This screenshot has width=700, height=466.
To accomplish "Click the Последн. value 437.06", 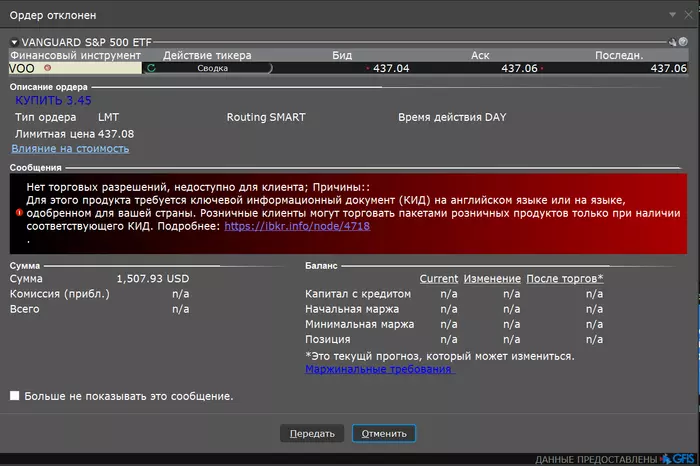I will (x=668, y=68).
